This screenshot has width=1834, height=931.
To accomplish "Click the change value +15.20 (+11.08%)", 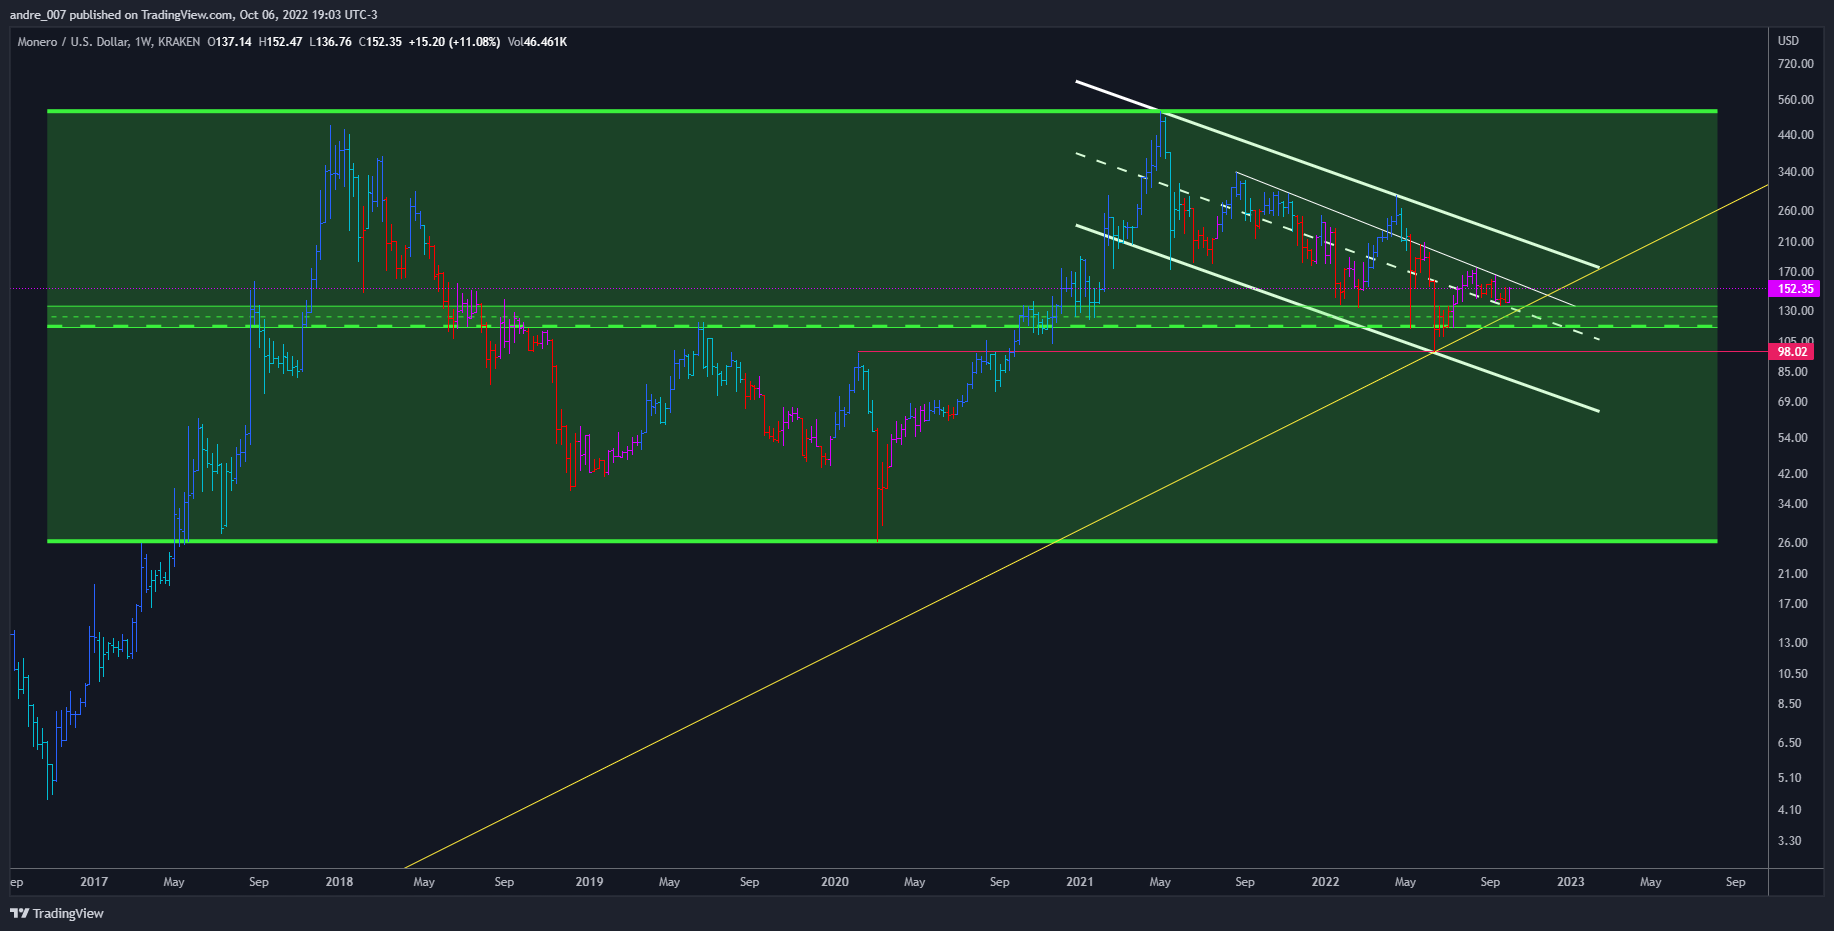I will click(454, 42).
